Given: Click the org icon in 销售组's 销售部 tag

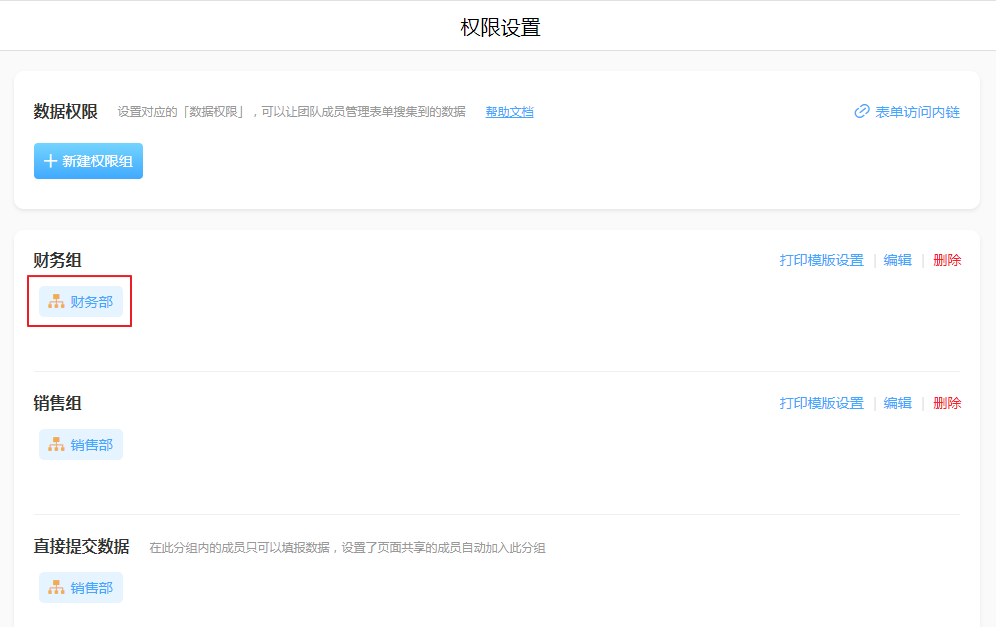Looking at the screenshot, I should 56,445.
